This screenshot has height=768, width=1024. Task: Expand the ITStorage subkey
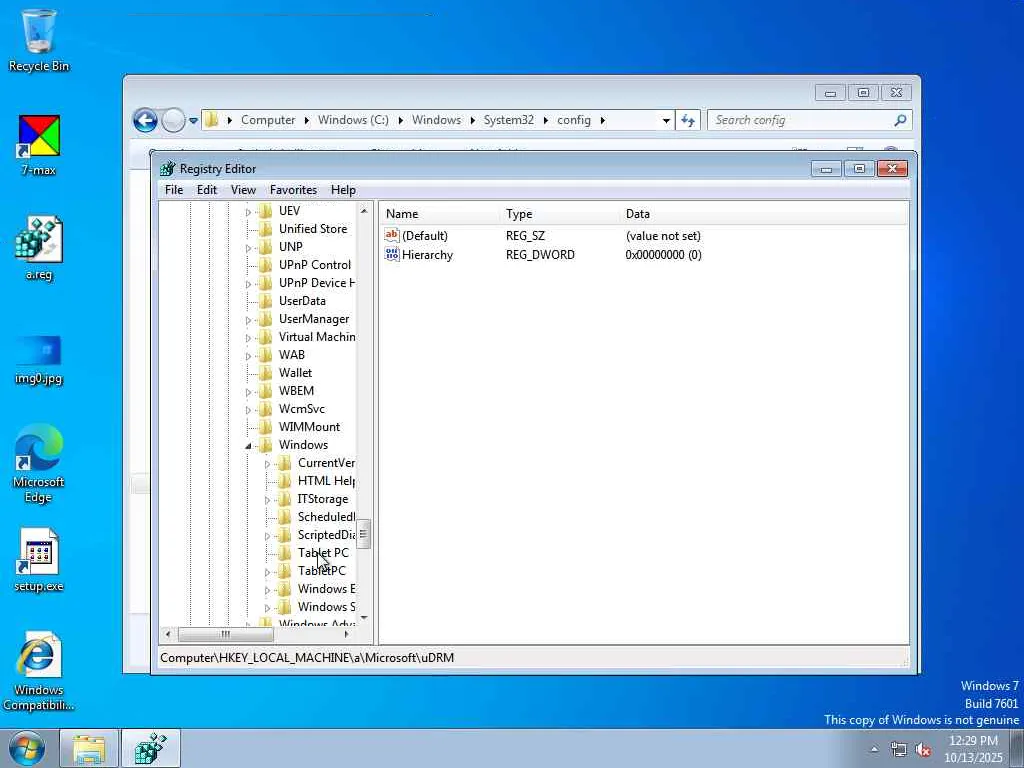[267, 500]
